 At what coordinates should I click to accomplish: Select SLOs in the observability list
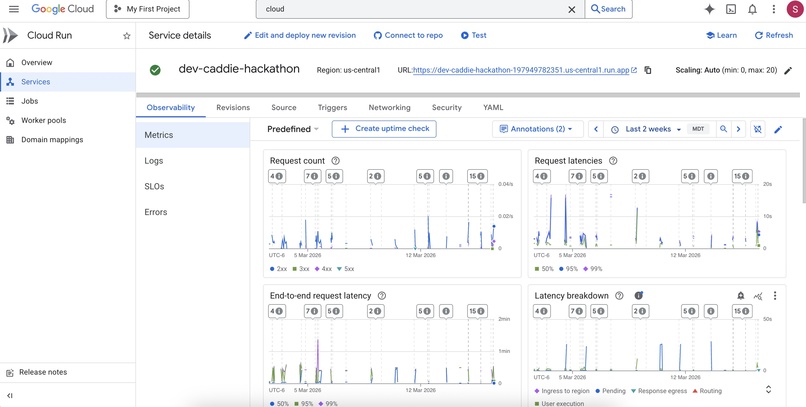tap(193, 187)
